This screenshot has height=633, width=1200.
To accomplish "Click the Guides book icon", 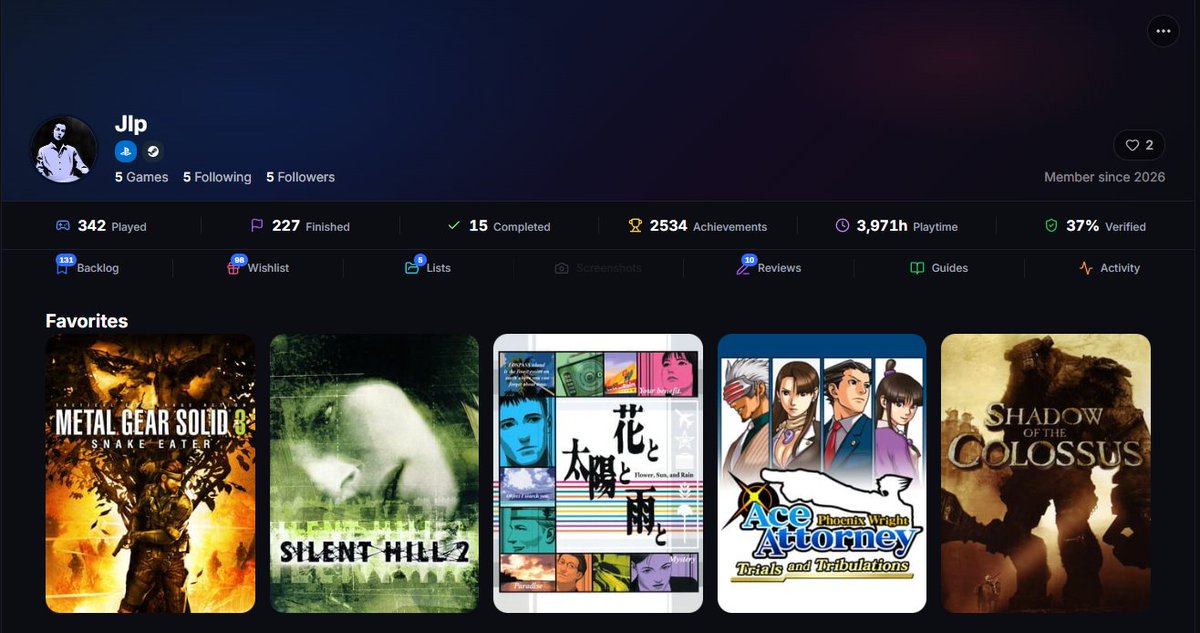I will pyautogui.click(x=917, y=268).
